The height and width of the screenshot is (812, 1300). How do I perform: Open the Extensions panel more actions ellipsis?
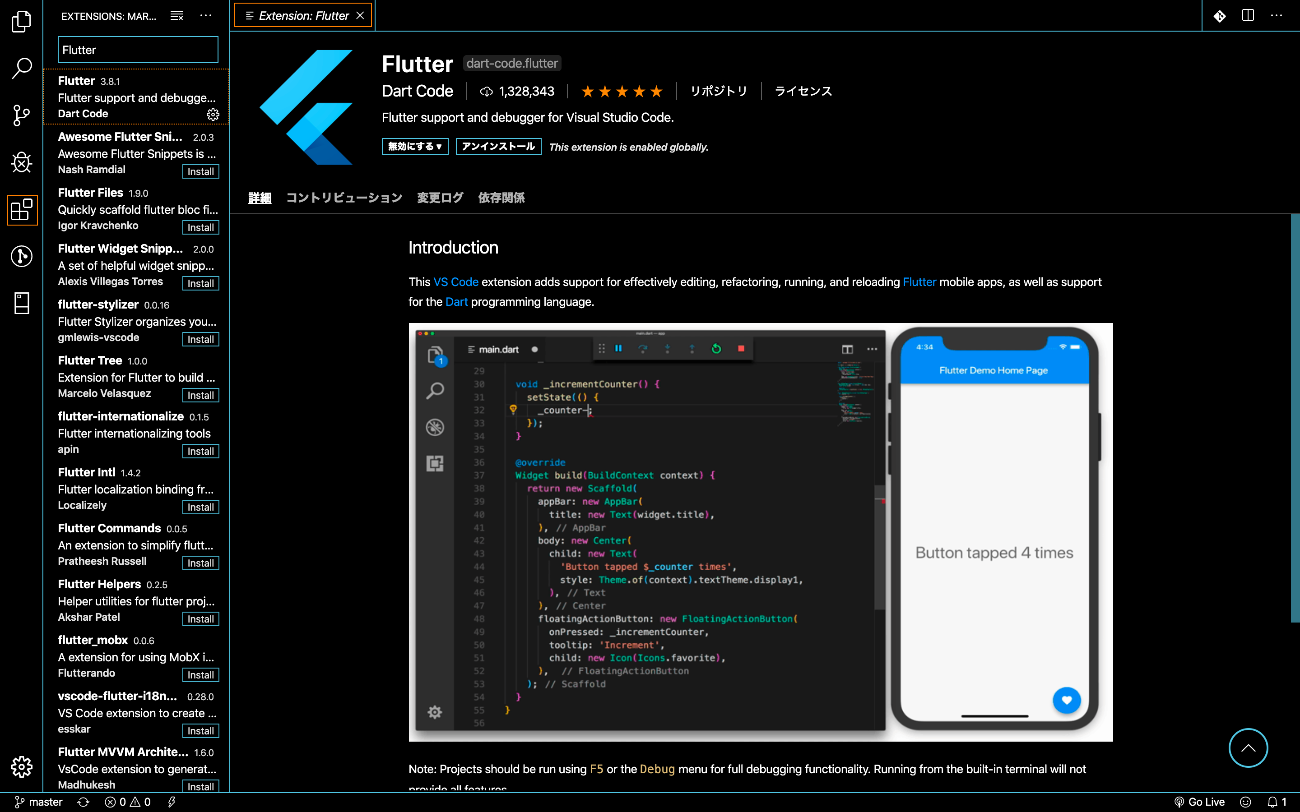[206, 16]
